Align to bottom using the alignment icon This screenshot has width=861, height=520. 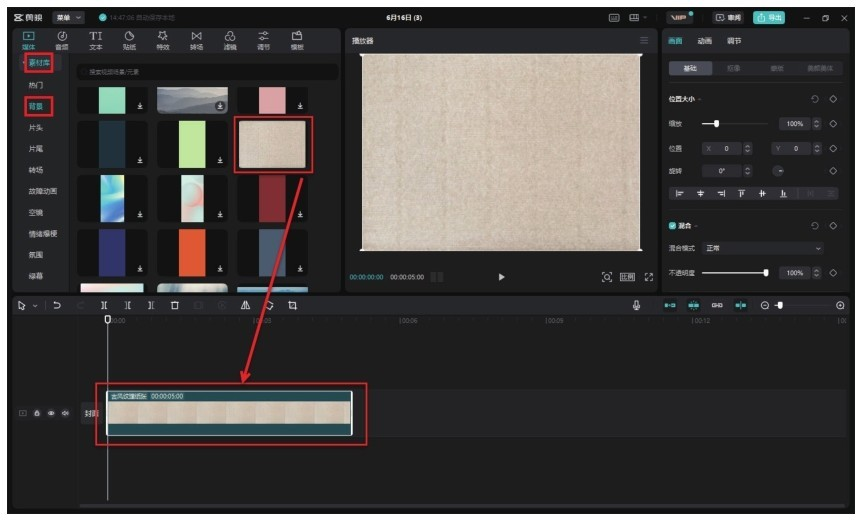point(783,193)
